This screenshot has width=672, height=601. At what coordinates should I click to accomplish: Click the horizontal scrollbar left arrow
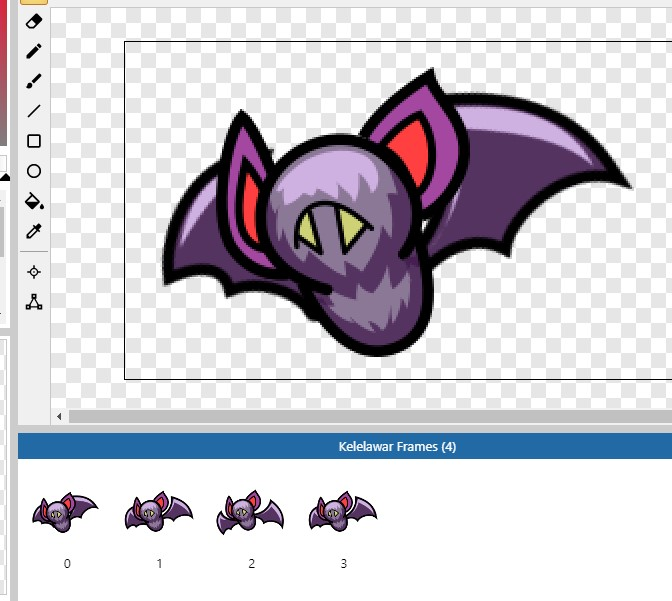point(59,416)
